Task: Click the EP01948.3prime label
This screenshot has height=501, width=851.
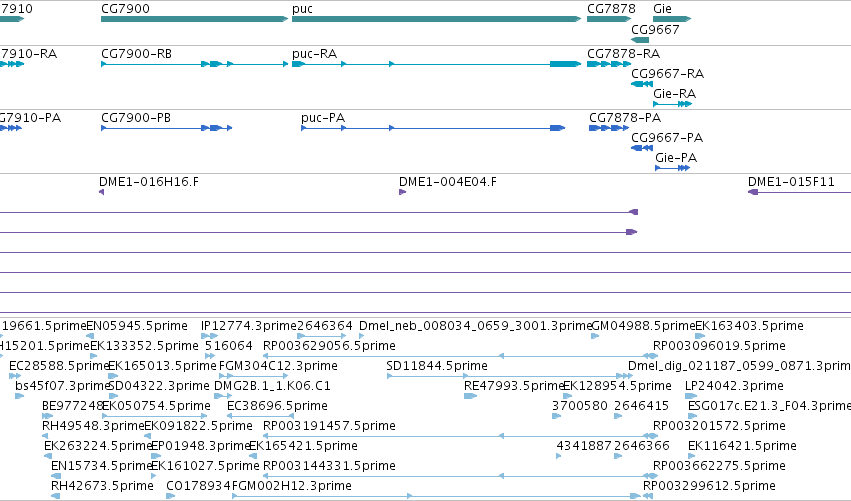Action: pos(200,446)
